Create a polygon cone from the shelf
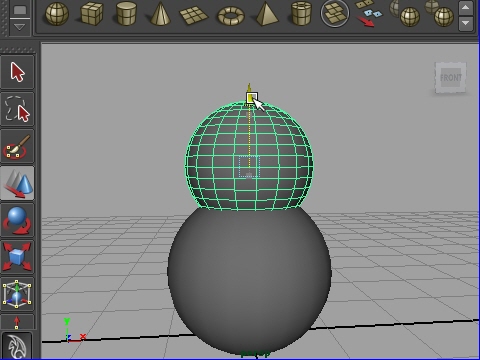480x360 pixels. [160, 14]
